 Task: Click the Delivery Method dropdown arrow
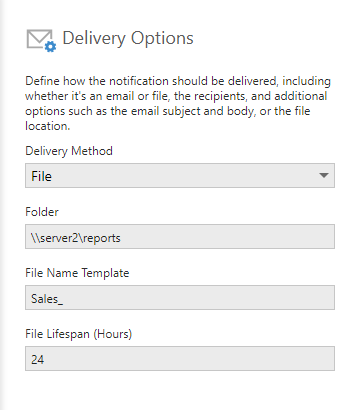pos(323,175)
